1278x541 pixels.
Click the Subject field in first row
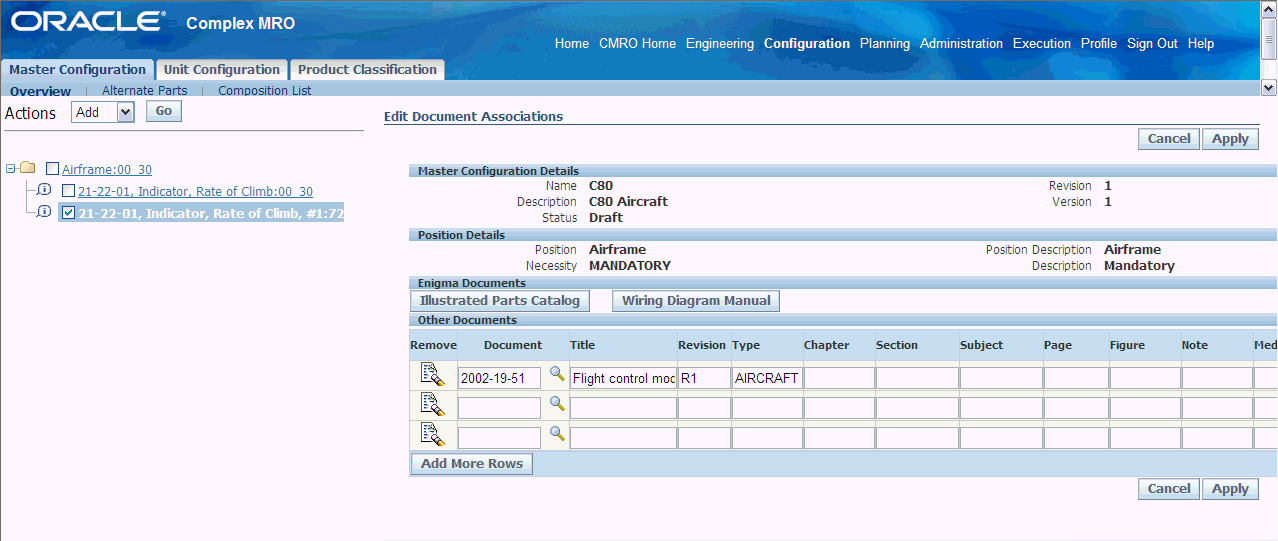pos(1001,378)
